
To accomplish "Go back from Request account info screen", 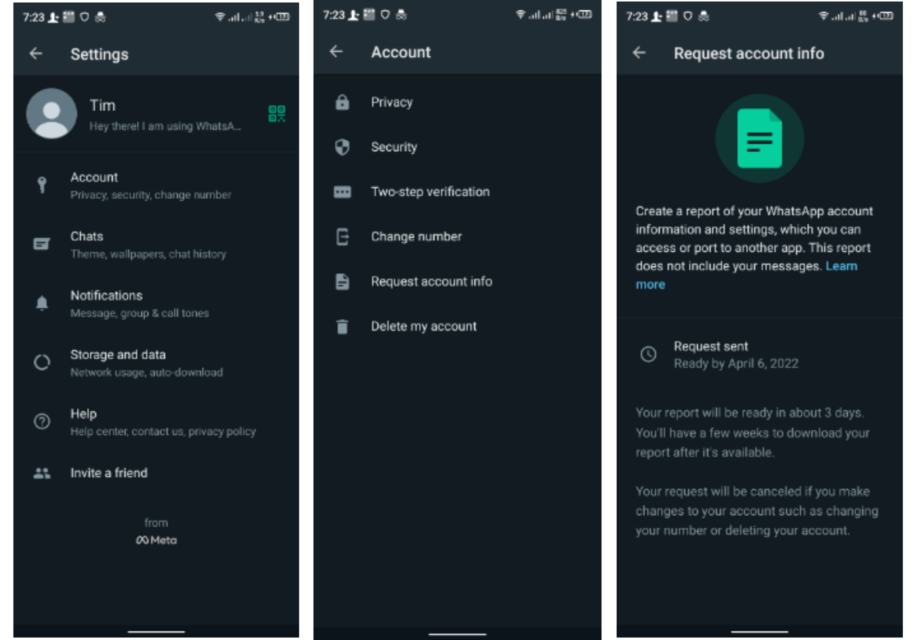I will coord(640,53).
